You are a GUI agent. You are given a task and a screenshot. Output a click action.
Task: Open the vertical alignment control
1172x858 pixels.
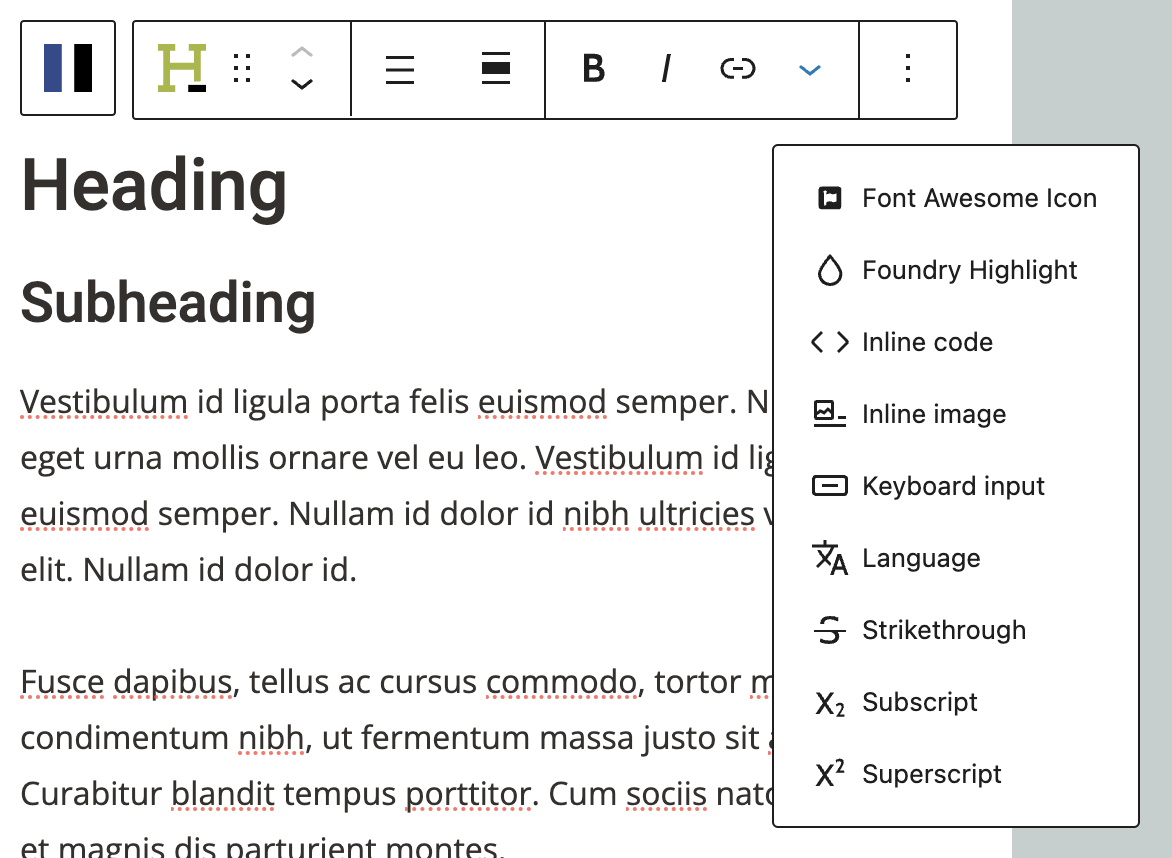[x=496, y=69]
